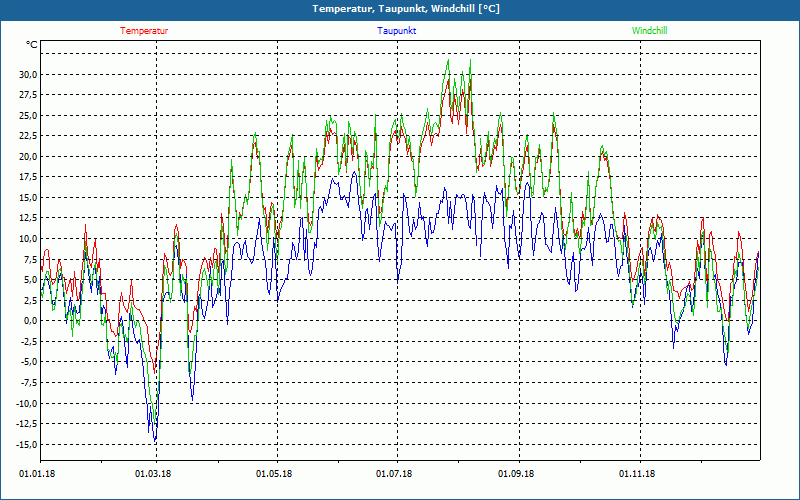This screenshot has height=500, width=800.
Task: Click the -10,0 y-axis value
Action: (27, 403)
